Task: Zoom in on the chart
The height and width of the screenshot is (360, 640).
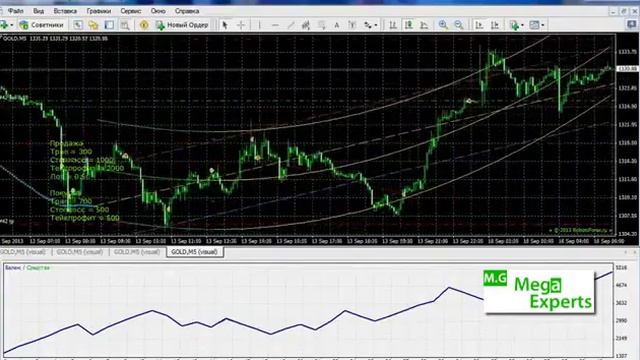Action: pos(443,25)
